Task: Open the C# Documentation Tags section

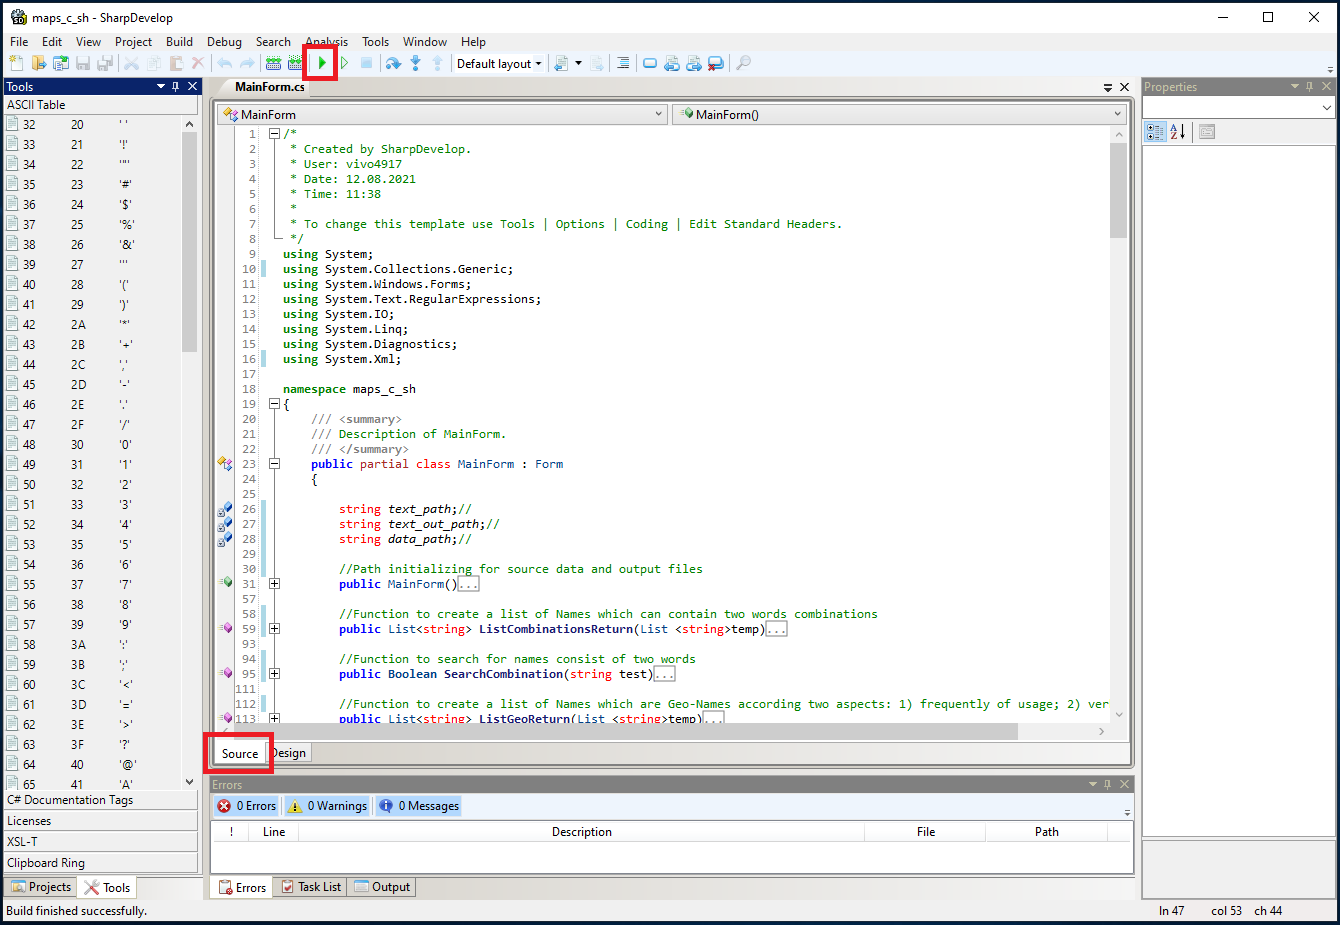Action: [x=101, y=800]
